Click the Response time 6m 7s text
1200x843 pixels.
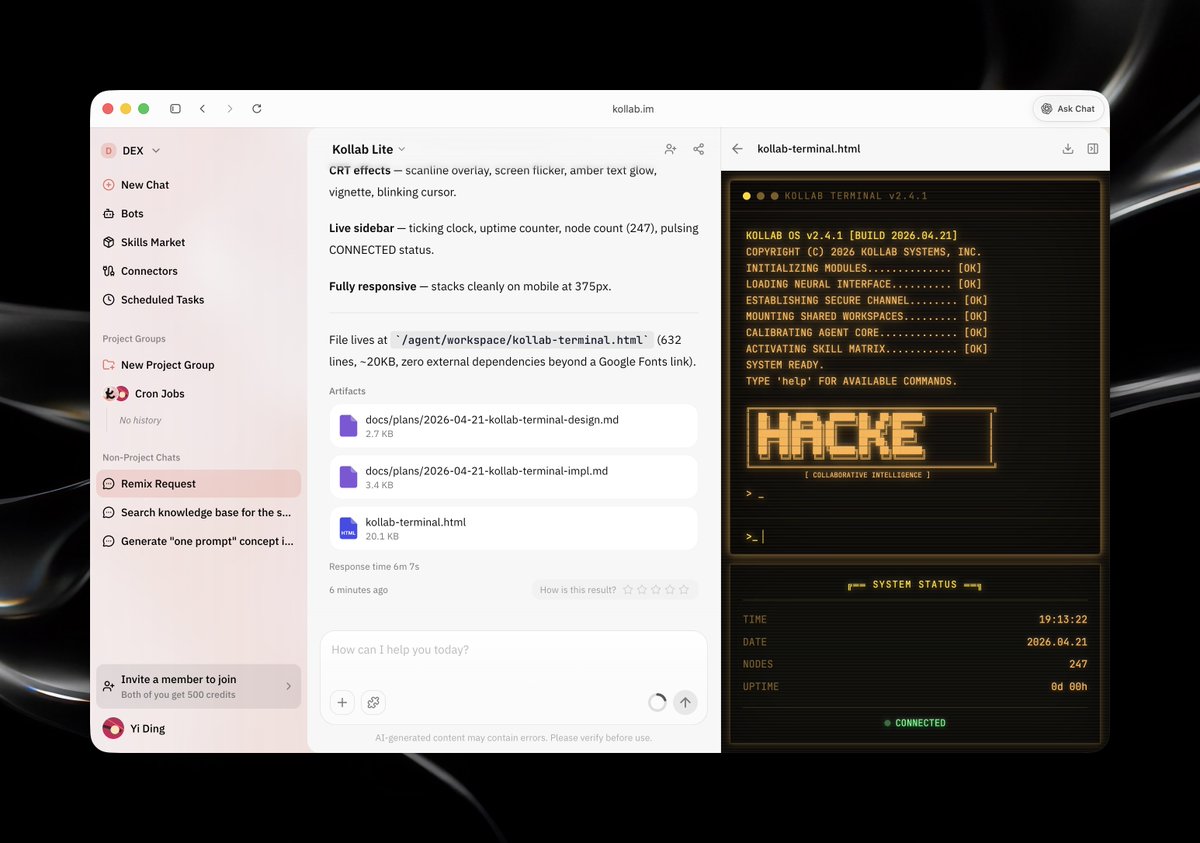point(374,567)
